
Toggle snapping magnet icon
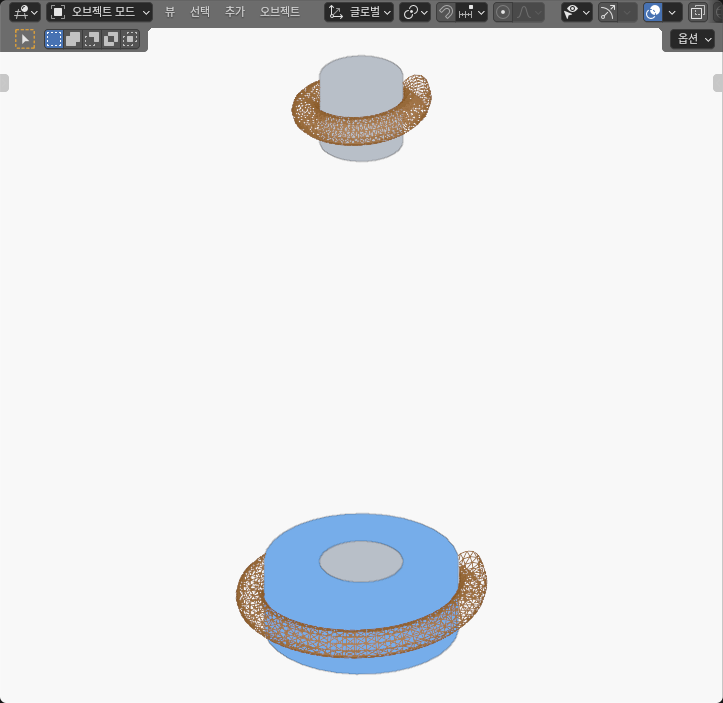pyautogui.click(x=445, y=12)
